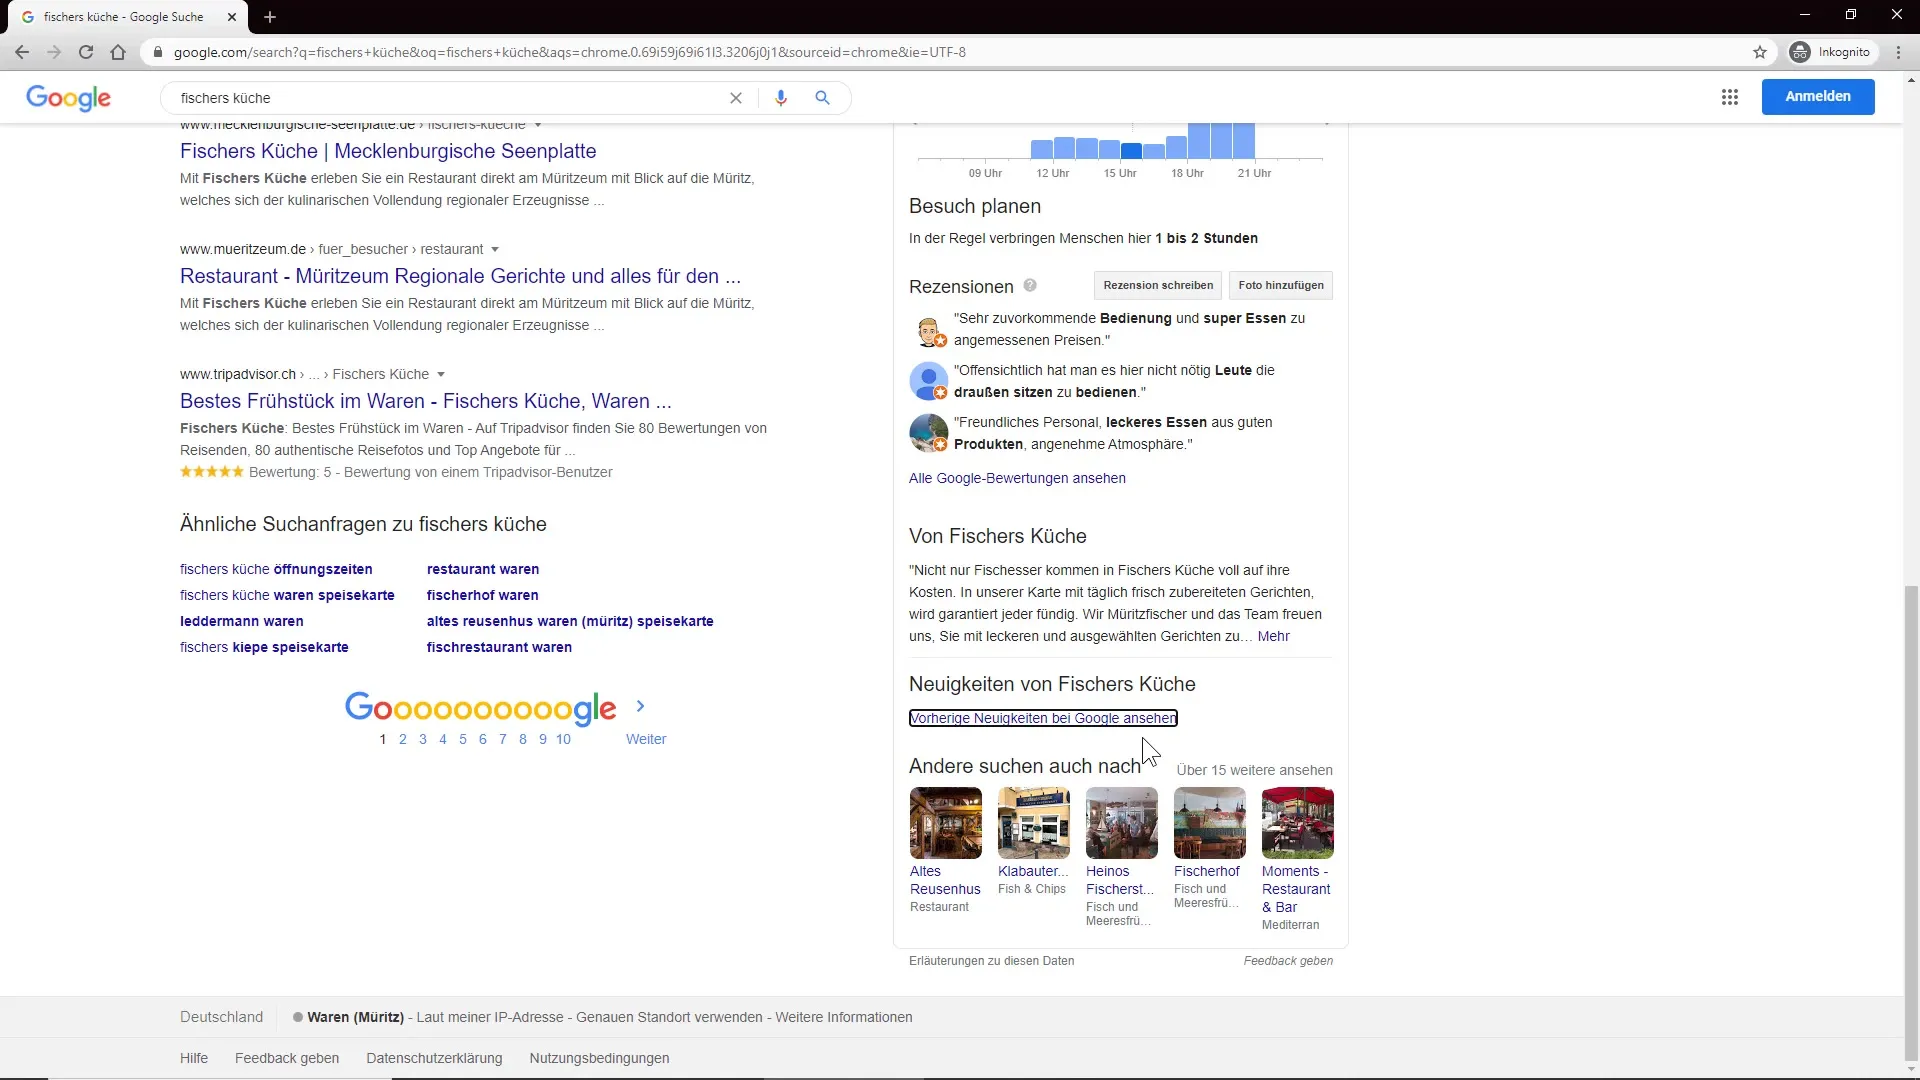Click 'Erläuterungen zu diesen Daten'
1920x1080 pixels.
(991, 961)
